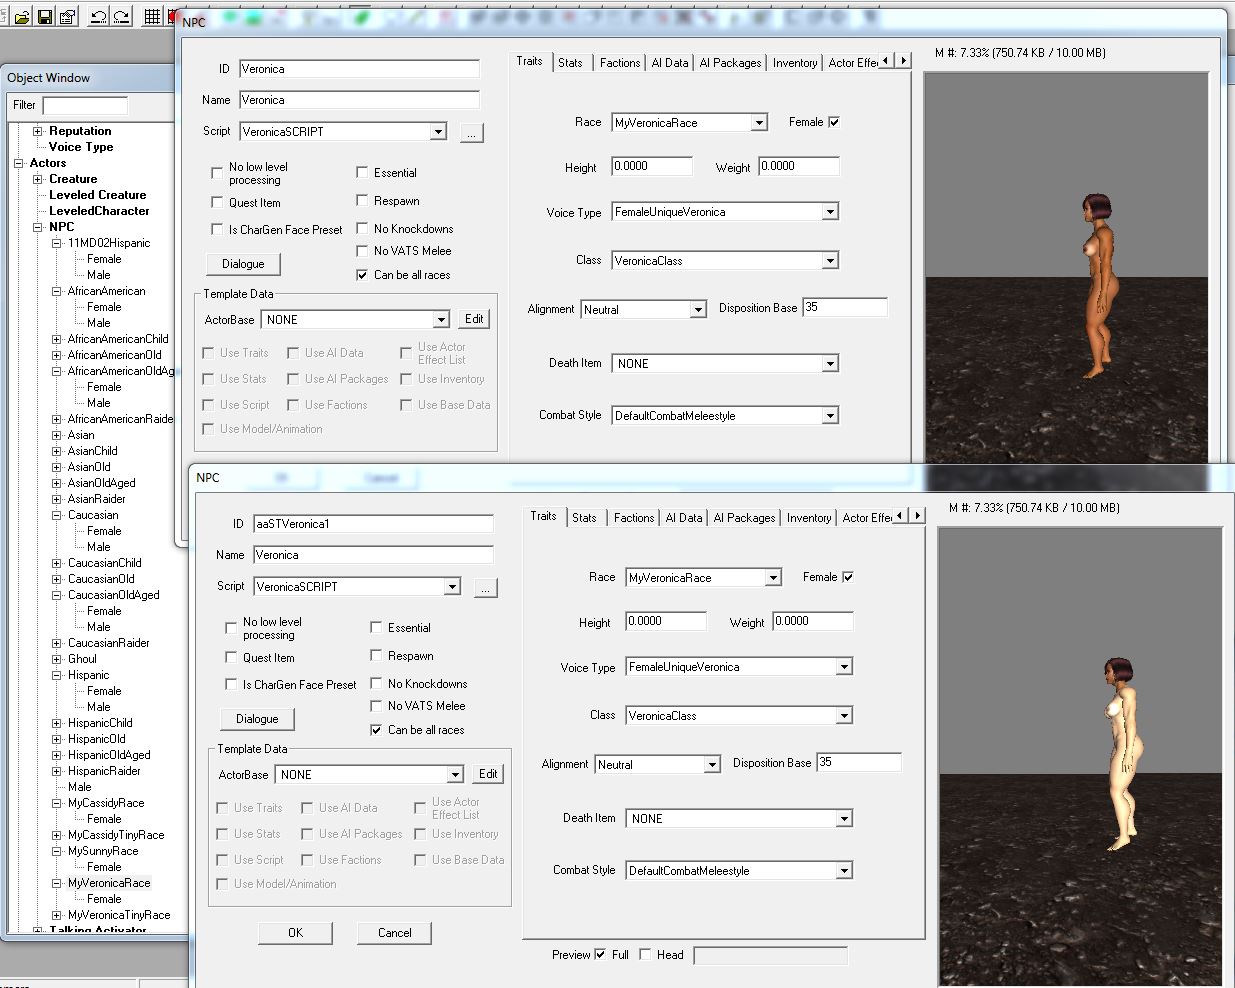The image size is (1235, 988).
Task: Switch to the Inventory tab in lower NPC window
Action: pyautogui.click(x=808, y=518)
